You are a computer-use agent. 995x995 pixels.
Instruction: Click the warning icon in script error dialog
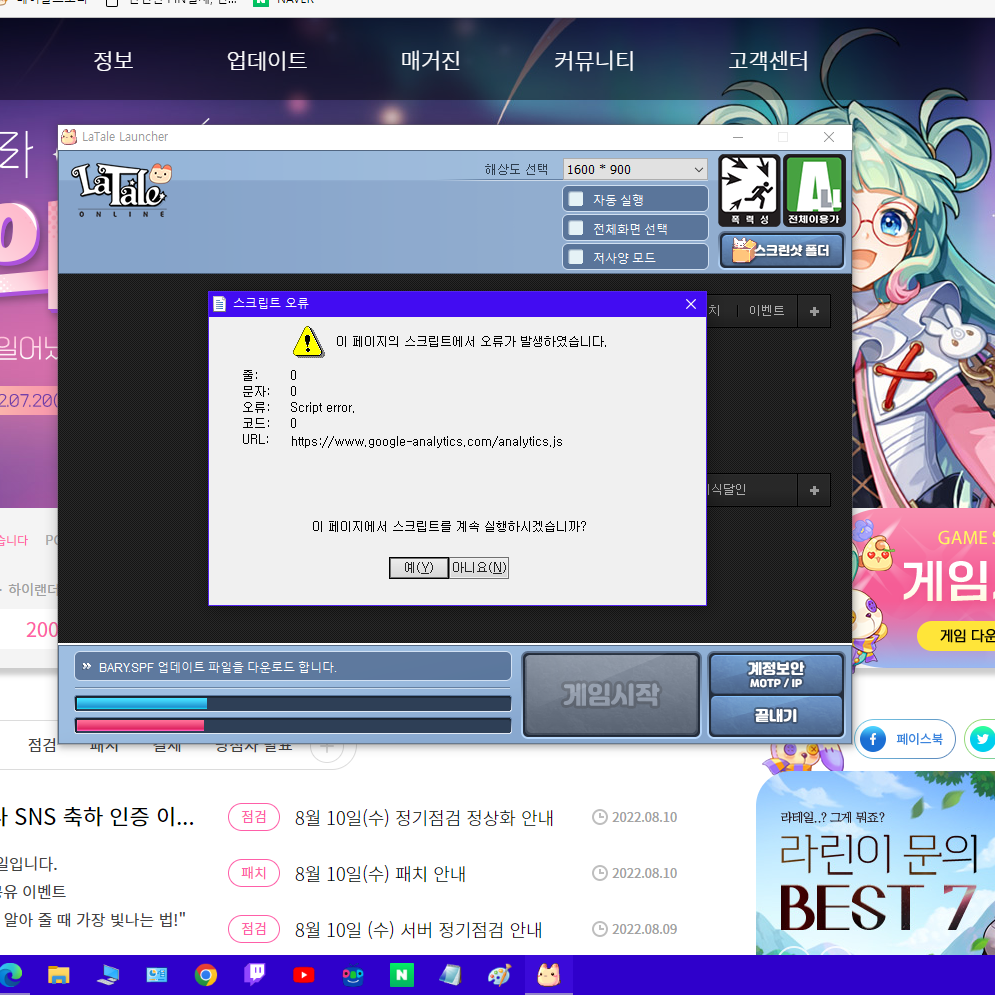tap(308, 342)
